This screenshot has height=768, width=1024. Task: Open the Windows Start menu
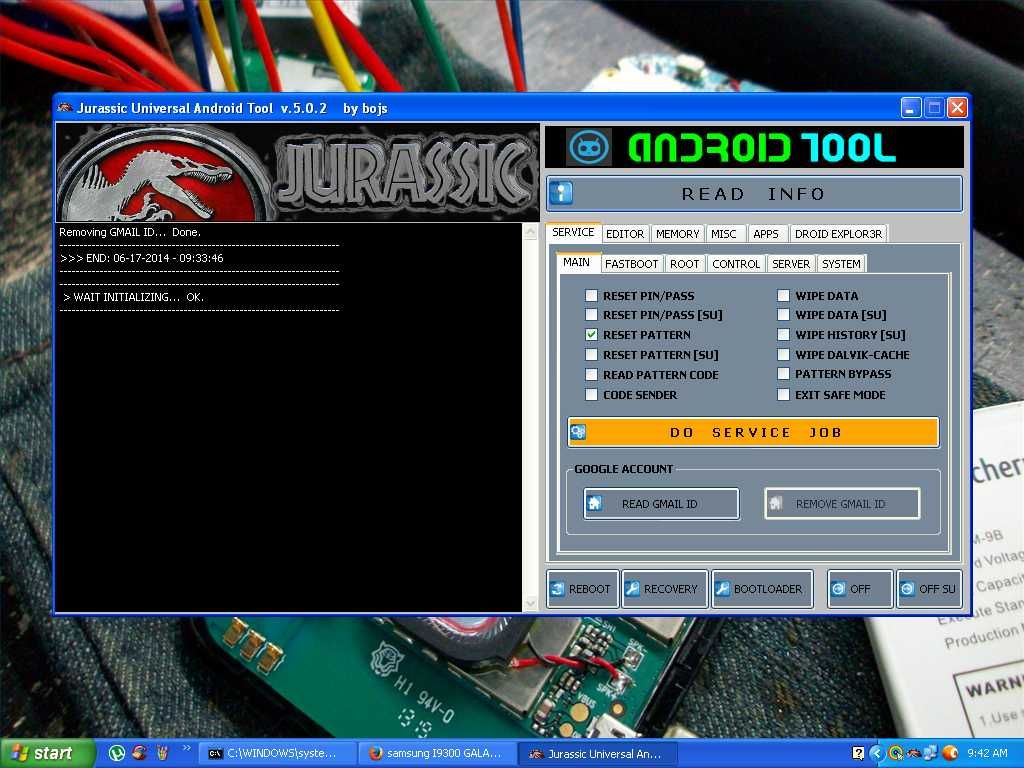[47, 754]
